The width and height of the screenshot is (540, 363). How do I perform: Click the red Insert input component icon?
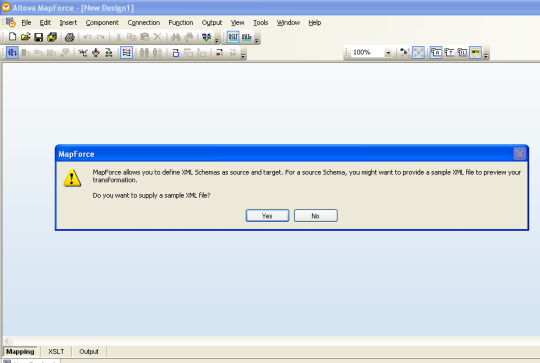click(x=219, y=53)
